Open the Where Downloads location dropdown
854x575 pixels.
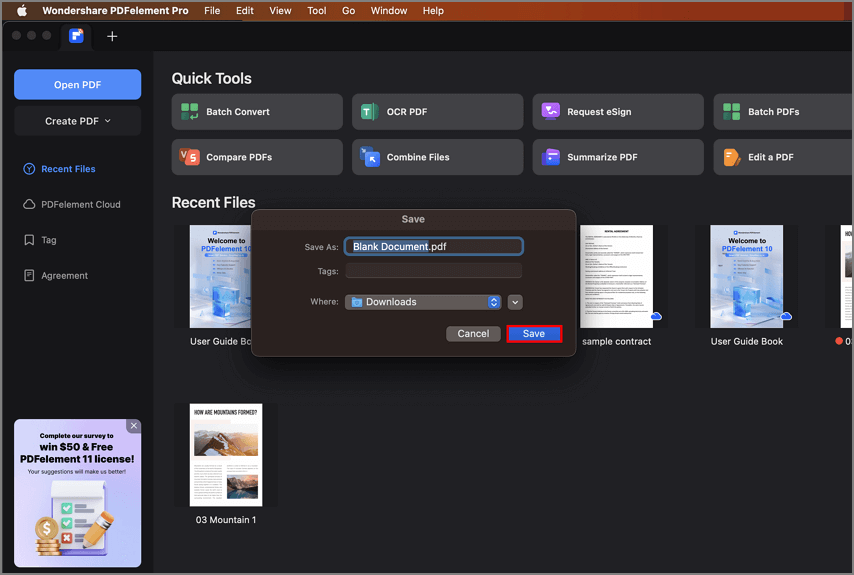(423, 302)
